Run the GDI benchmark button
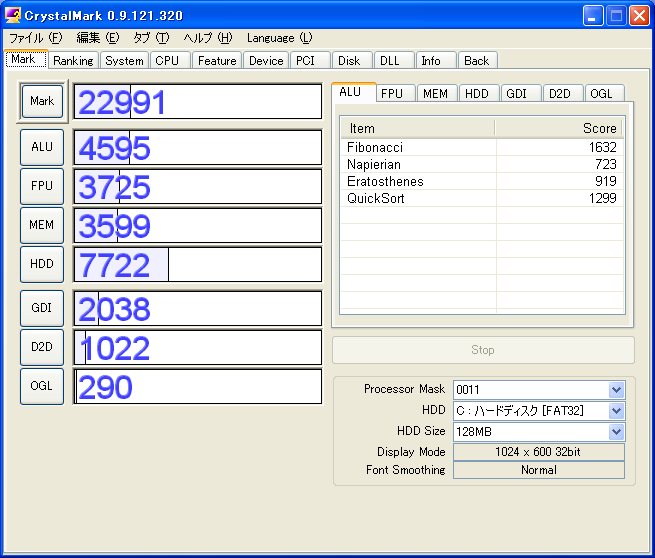Image resolution: width=655 pixels, height=558 pixels. click(42, 308)
